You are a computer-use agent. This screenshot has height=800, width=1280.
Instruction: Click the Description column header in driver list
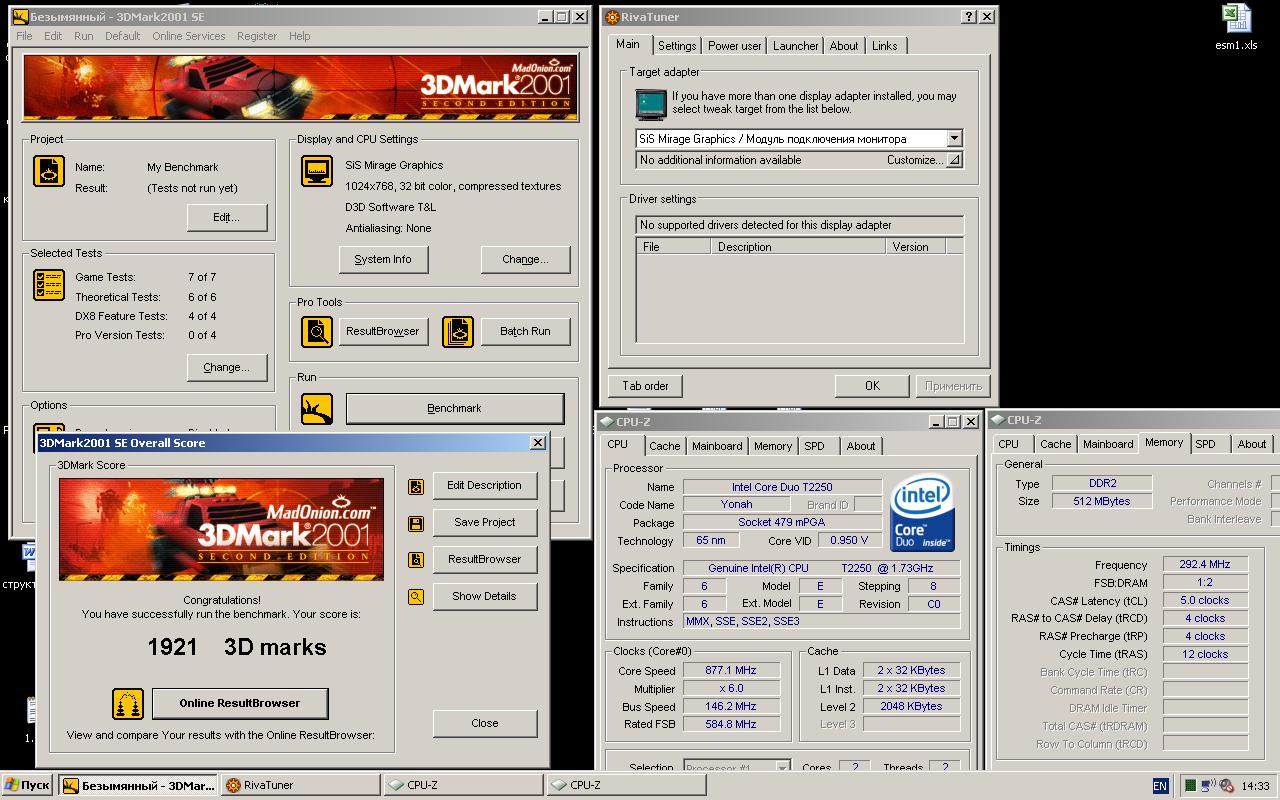pyautogui.click(x=798, y=247)
